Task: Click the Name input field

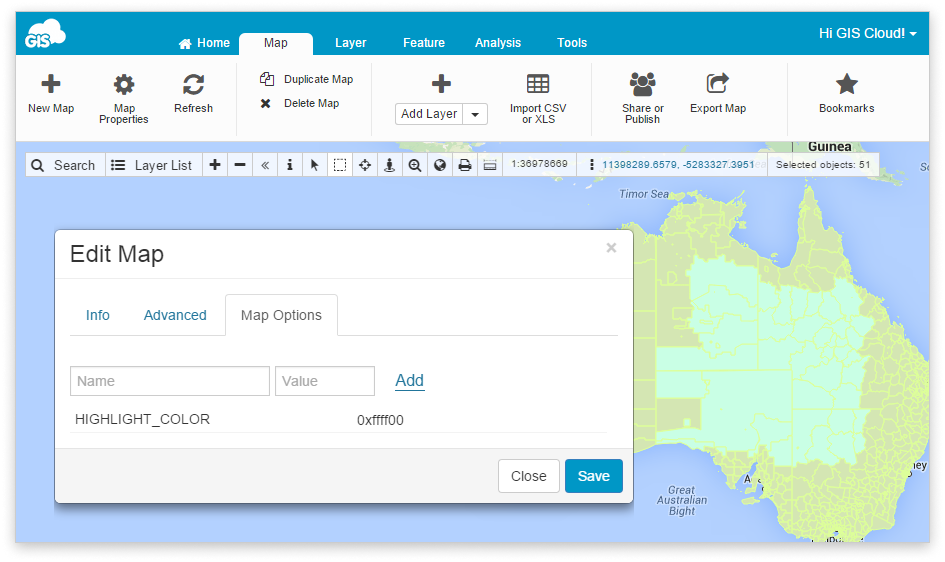Action: (169, 381)
